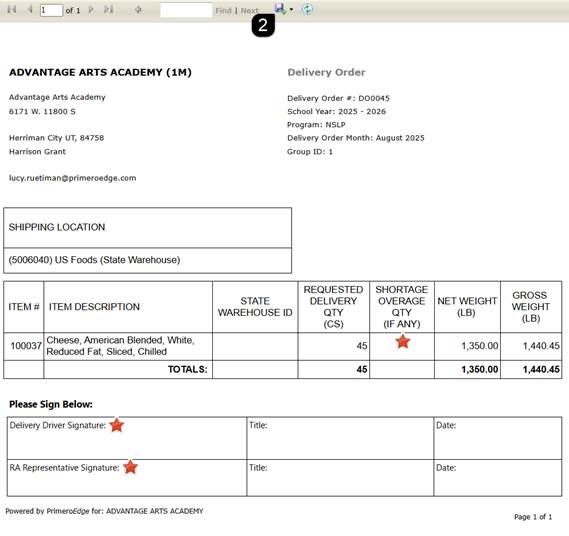Click the RA Representative Signature field
This screenshot has height=536, width=569.
[x=127, y=478]
